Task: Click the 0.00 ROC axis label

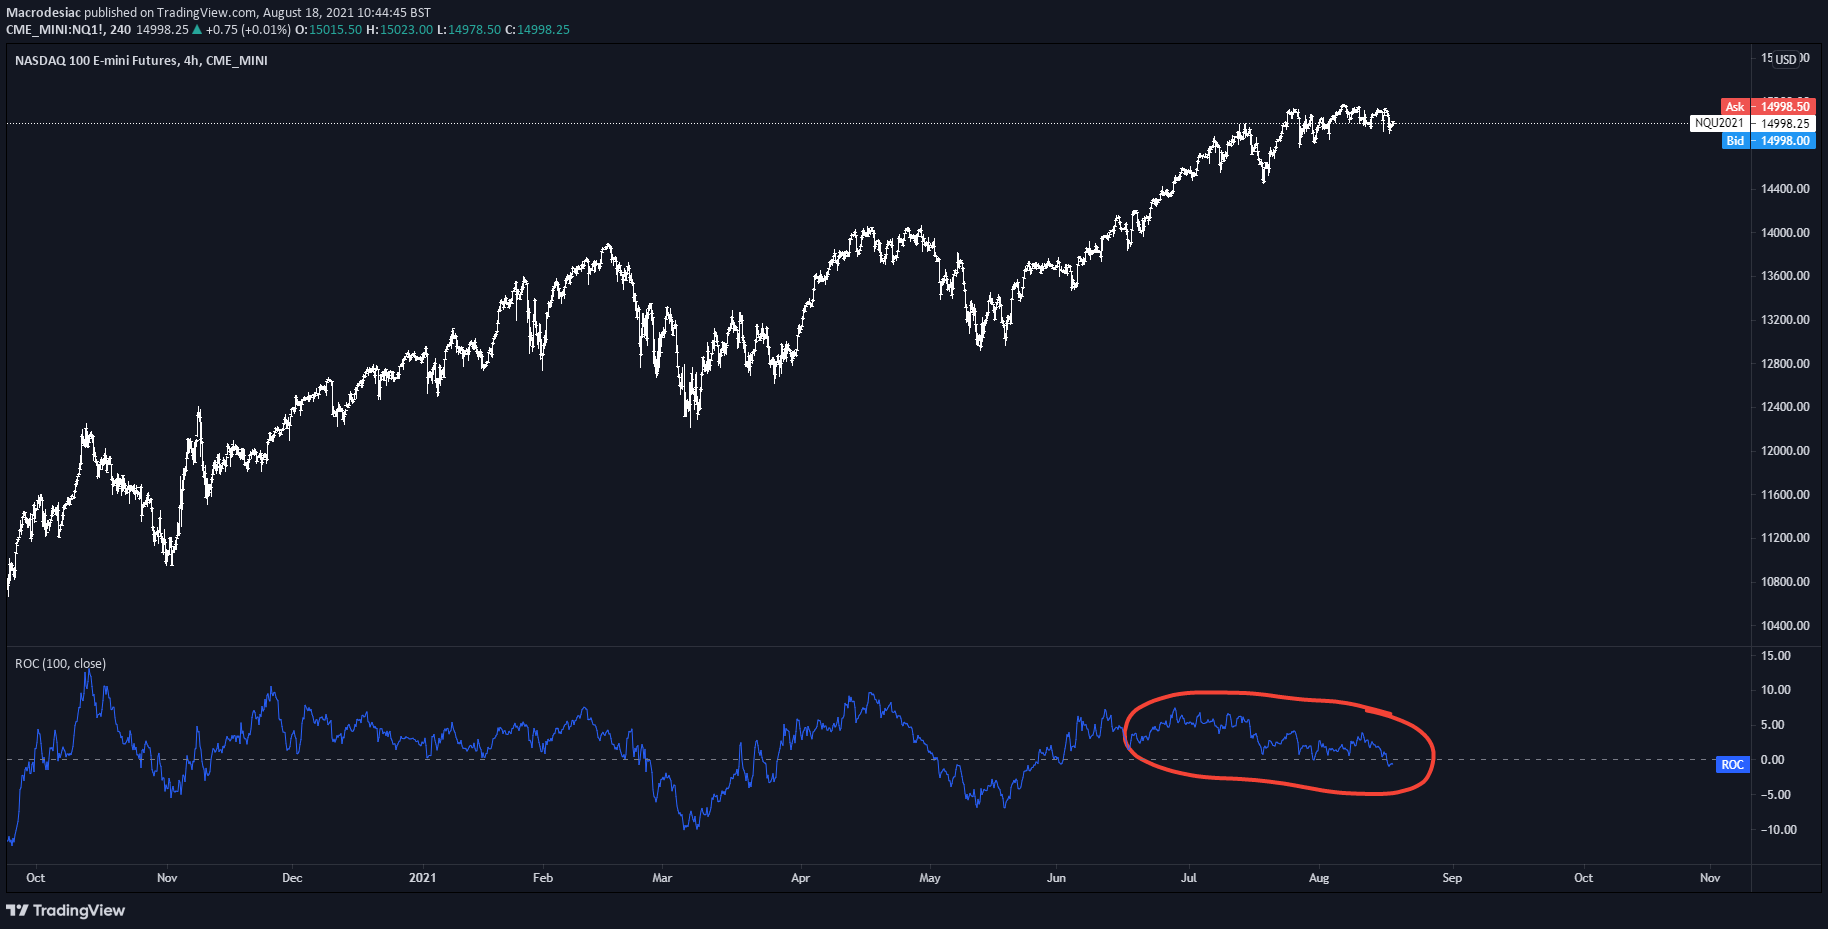Action: point(1772,759)
